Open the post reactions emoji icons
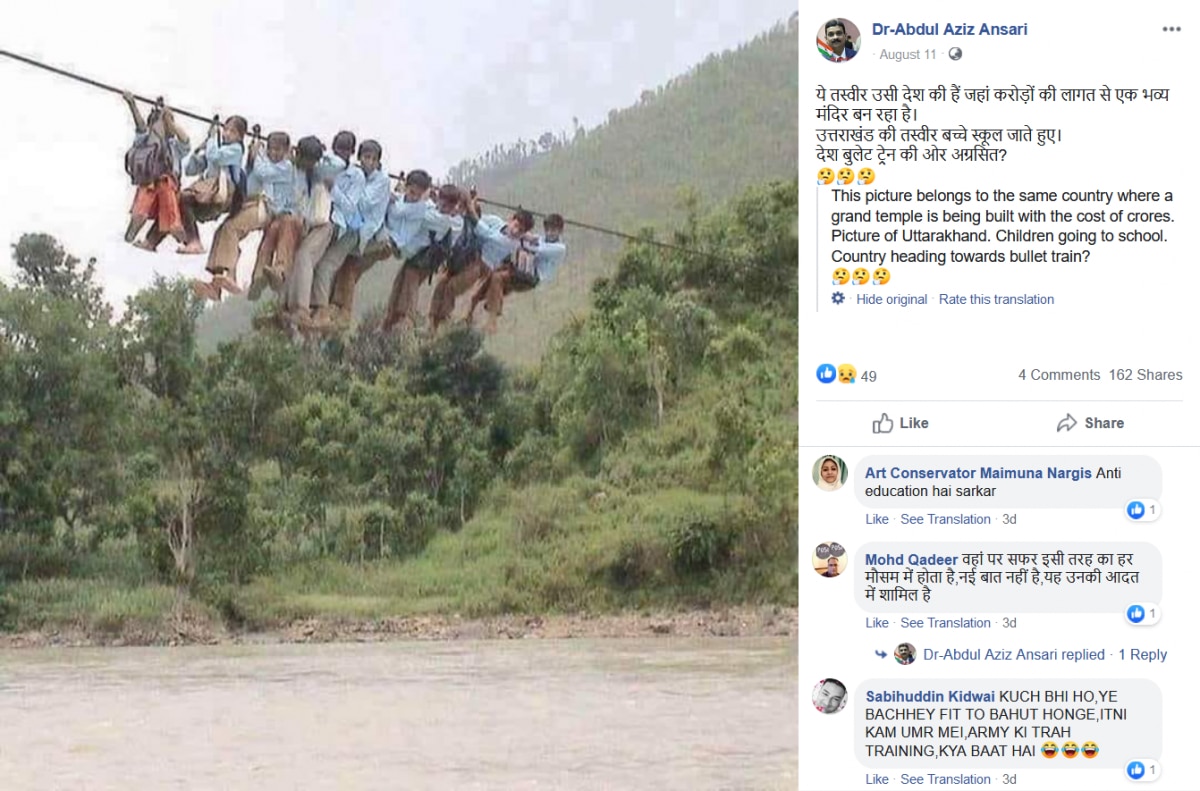The height and width of the screenshot is (791, 1200). (836, 375)
